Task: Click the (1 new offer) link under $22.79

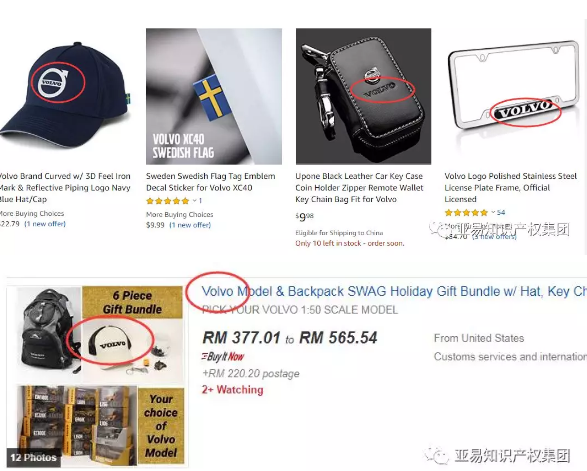Action: (x=45, y=224)
